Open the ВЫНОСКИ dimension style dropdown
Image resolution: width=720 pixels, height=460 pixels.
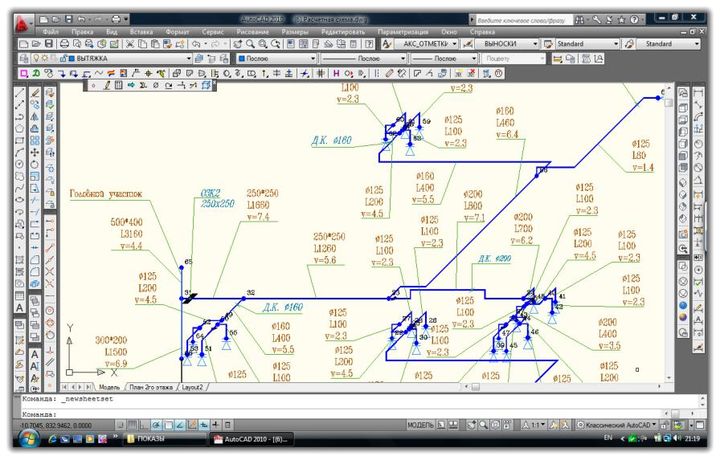(x=535, y=44)
